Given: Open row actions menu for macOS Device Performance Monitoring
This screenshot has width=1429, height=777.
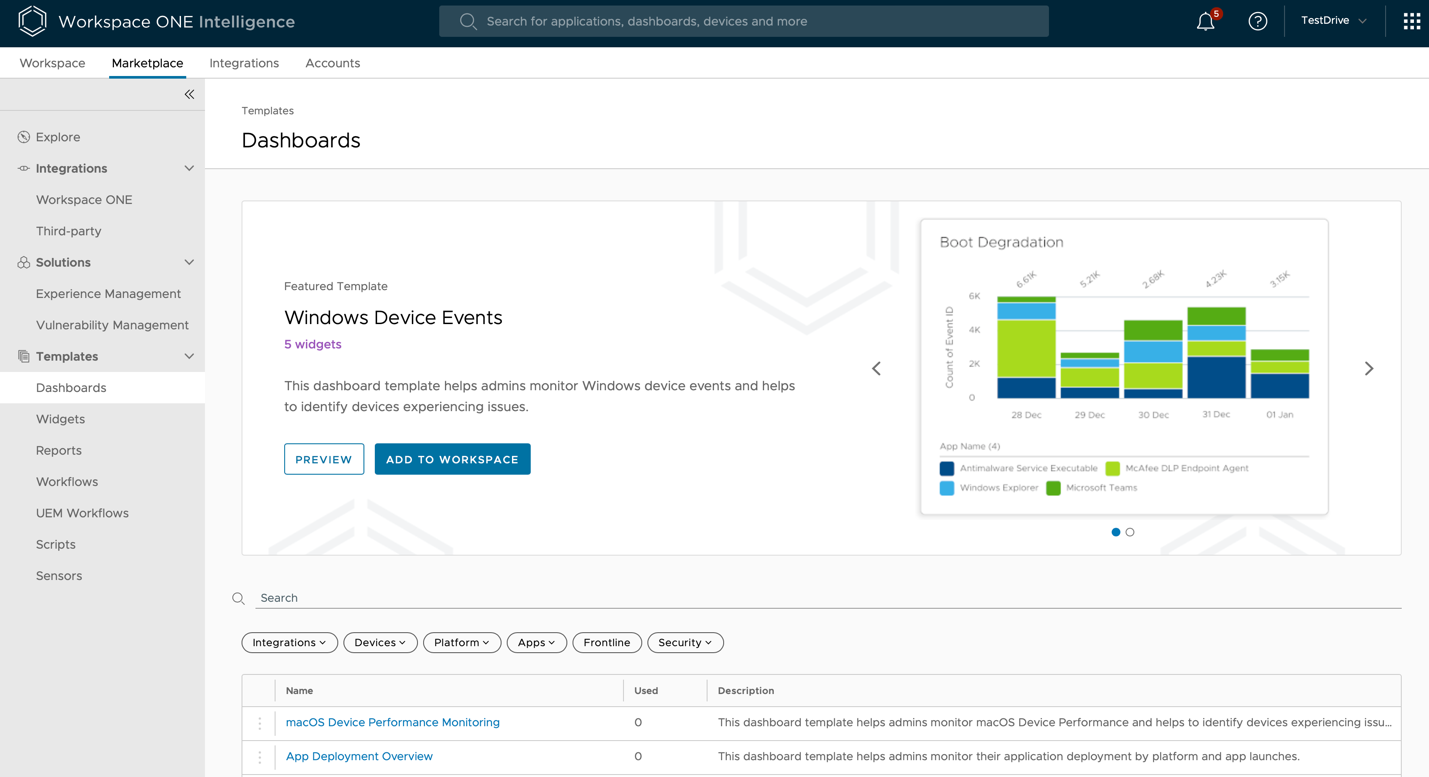Looking at the screenshot, I should click(x=260, y=723).
